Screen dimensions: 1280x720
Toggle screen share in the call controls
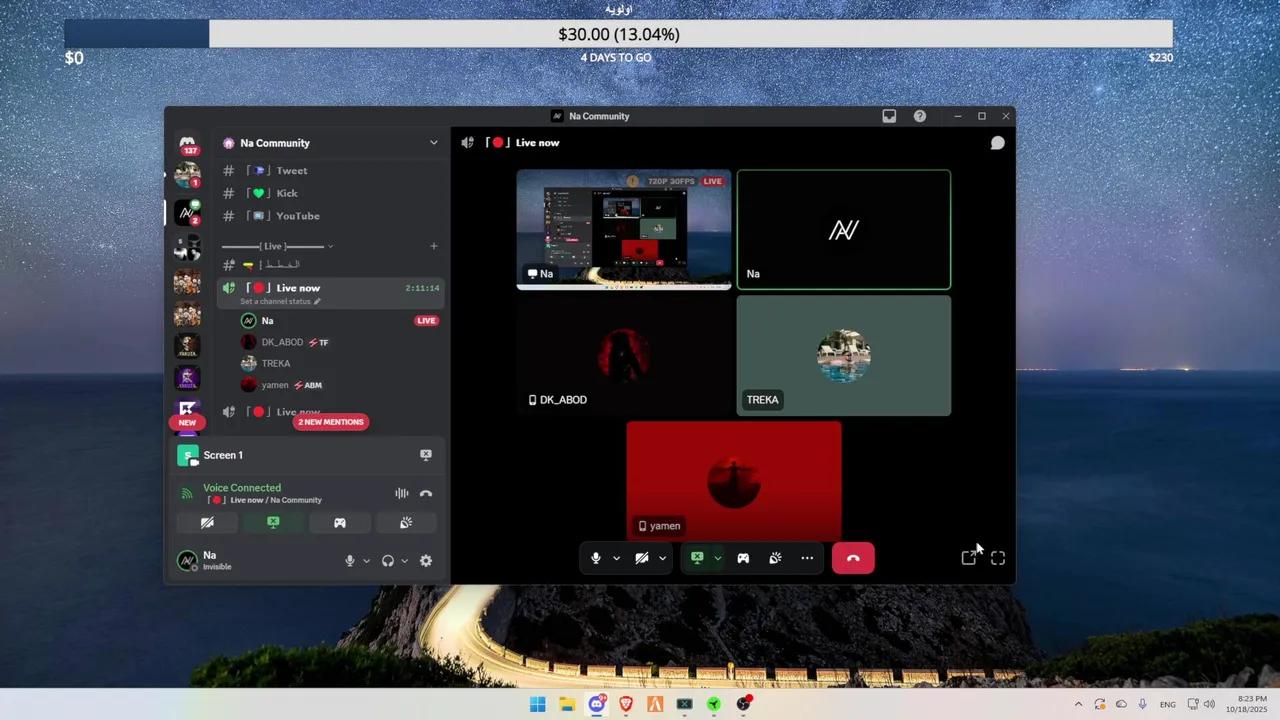pyautogui.click(x=697, y=558)
